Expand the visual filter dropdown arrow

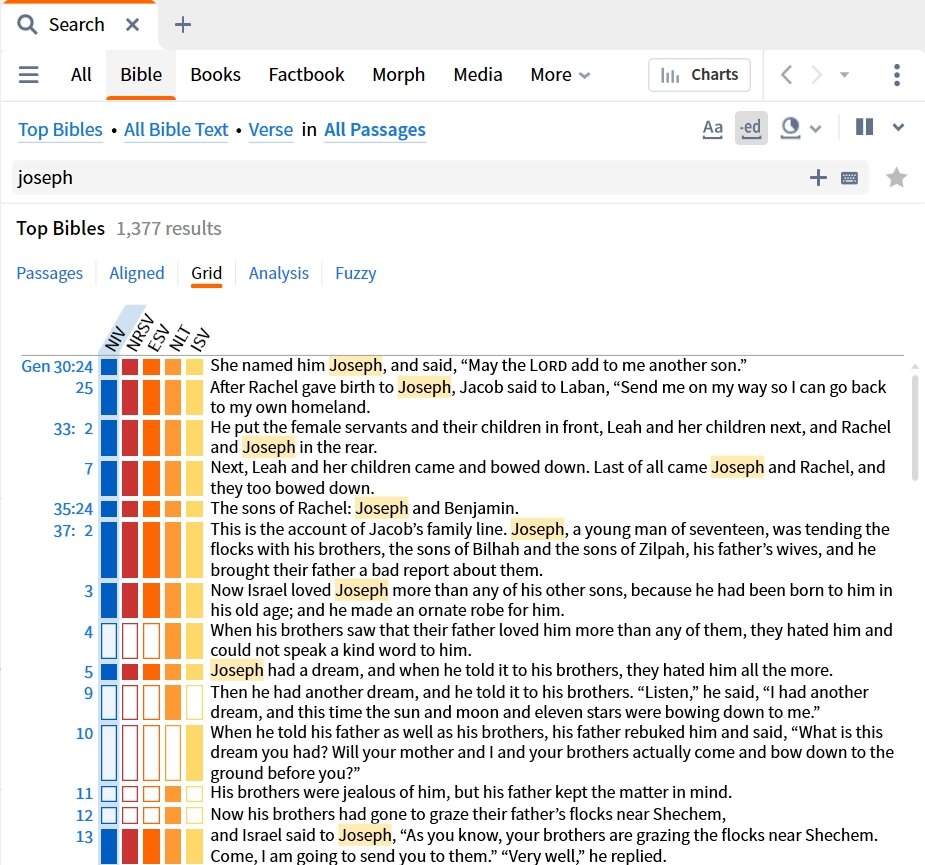tap(815, 129)
